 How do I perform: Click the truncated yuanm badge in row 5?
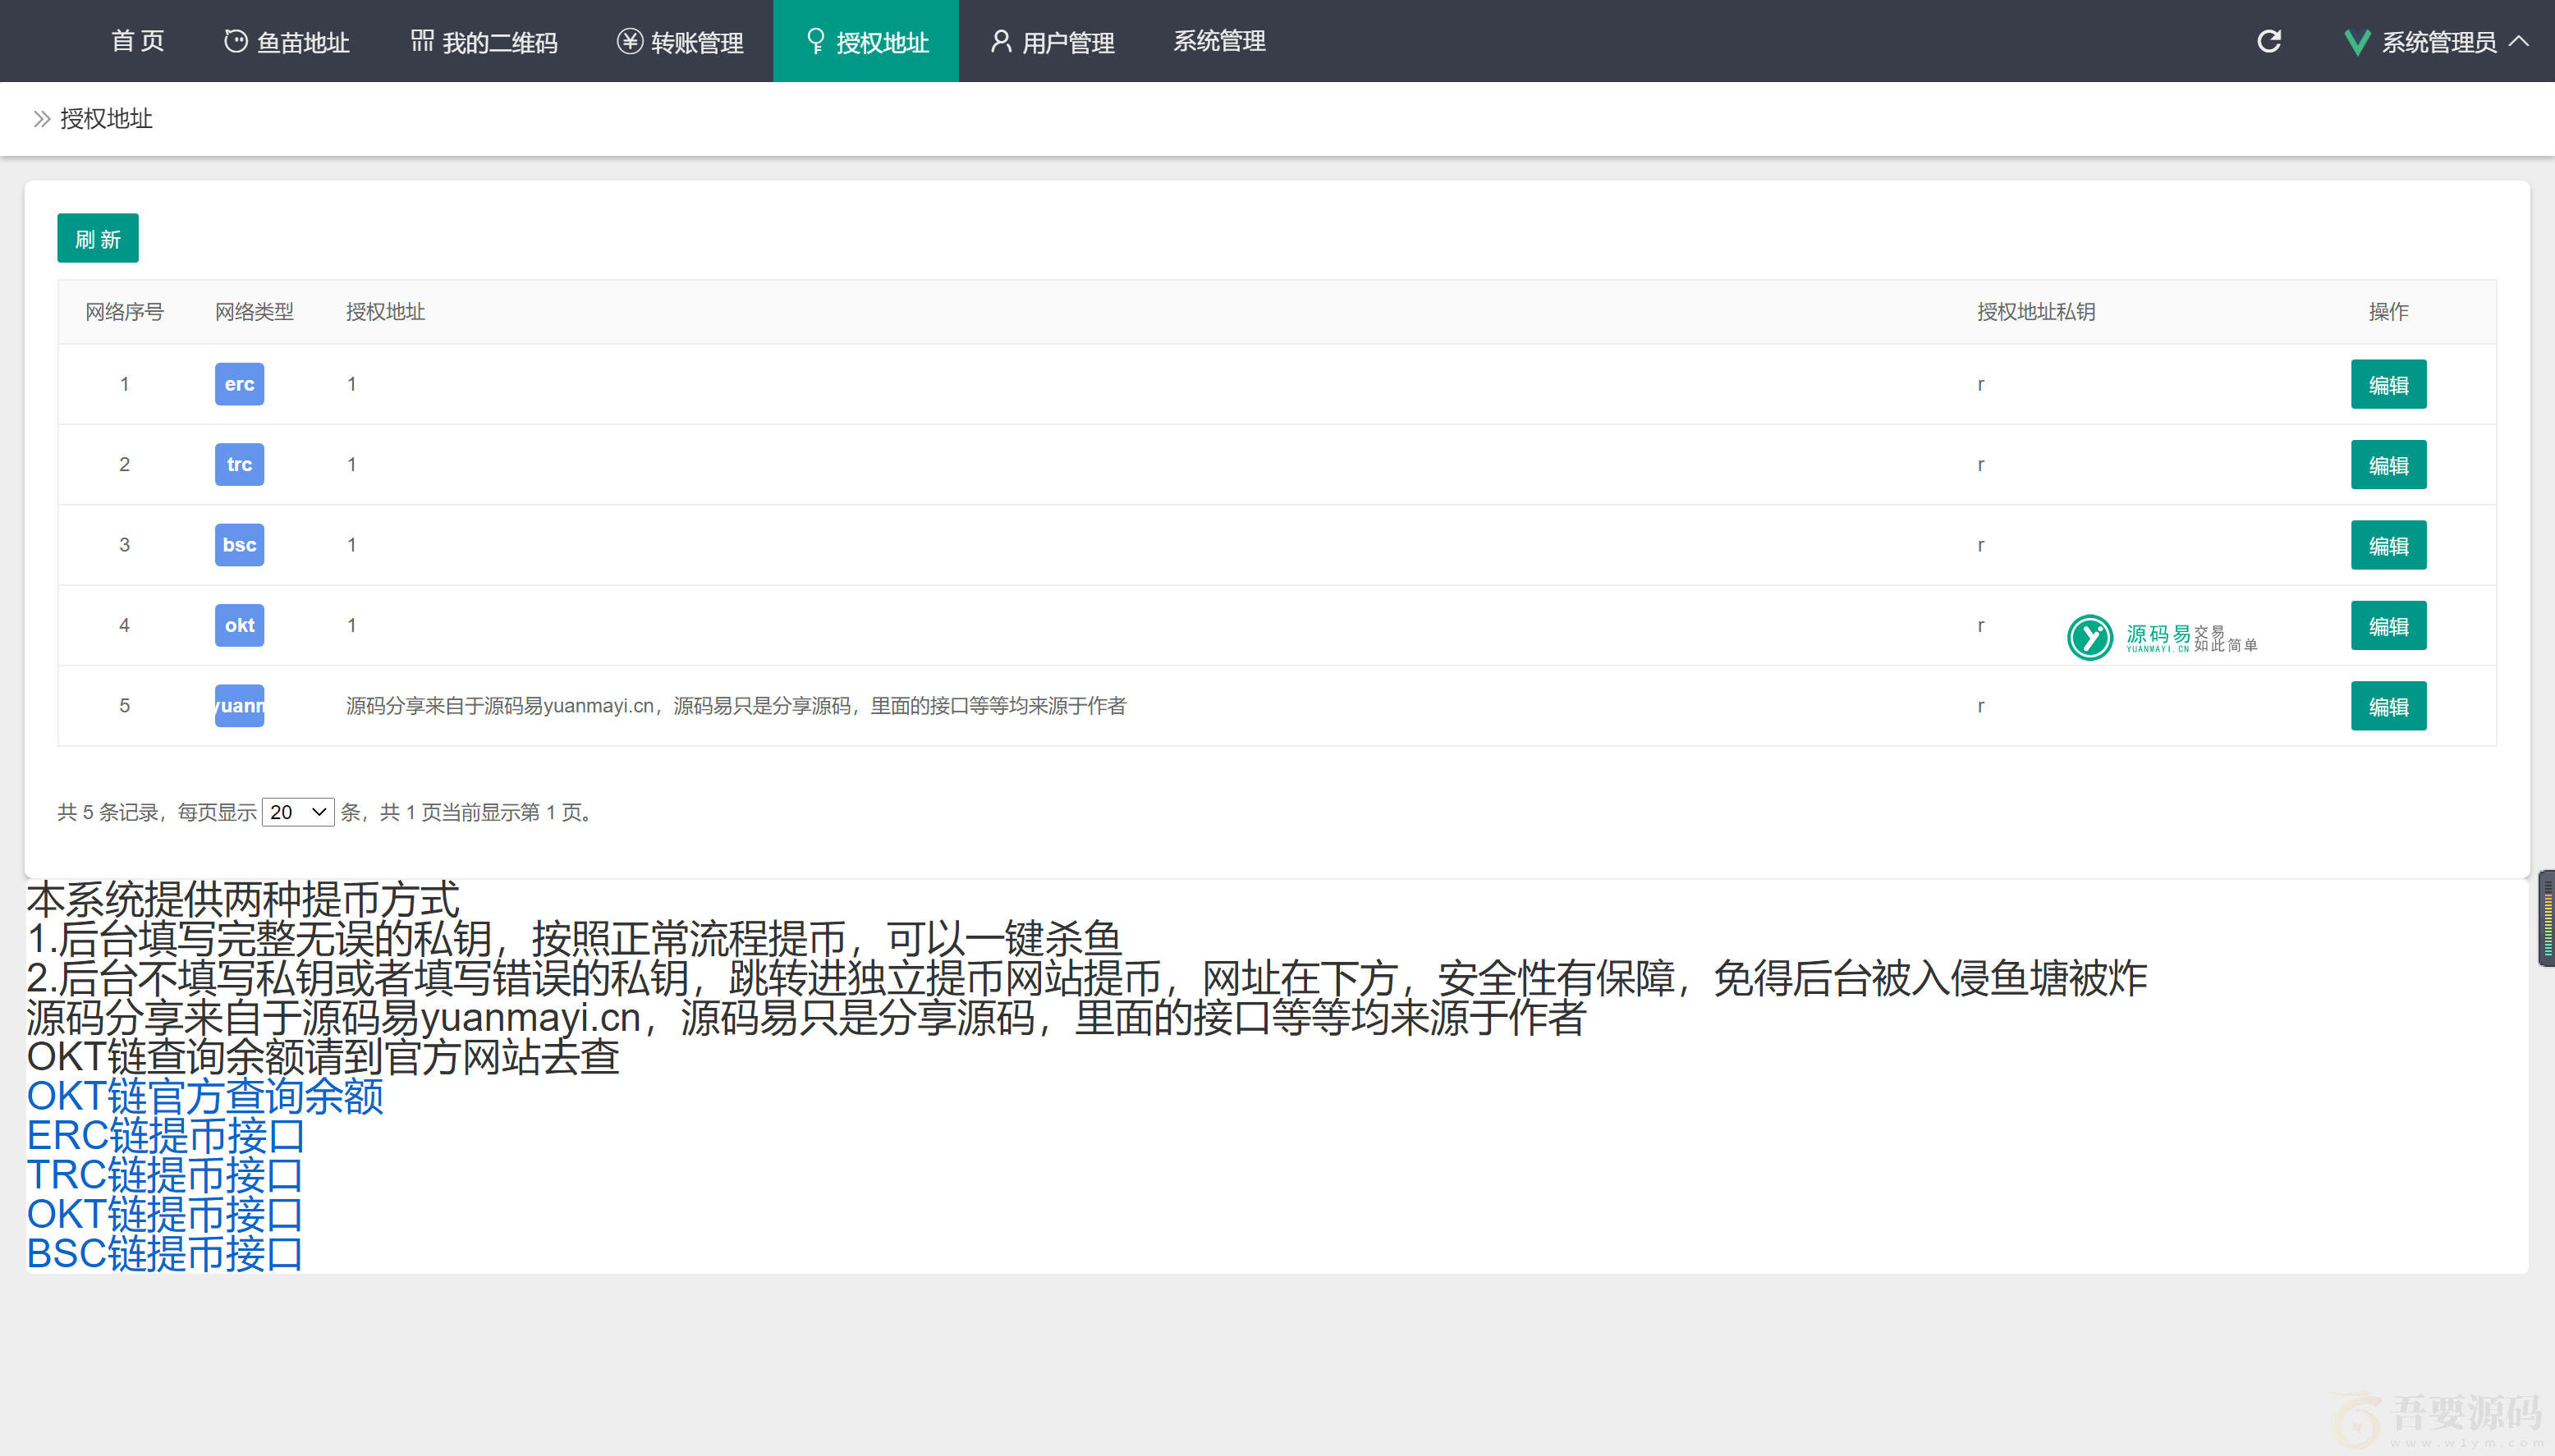tap(240, 706)
